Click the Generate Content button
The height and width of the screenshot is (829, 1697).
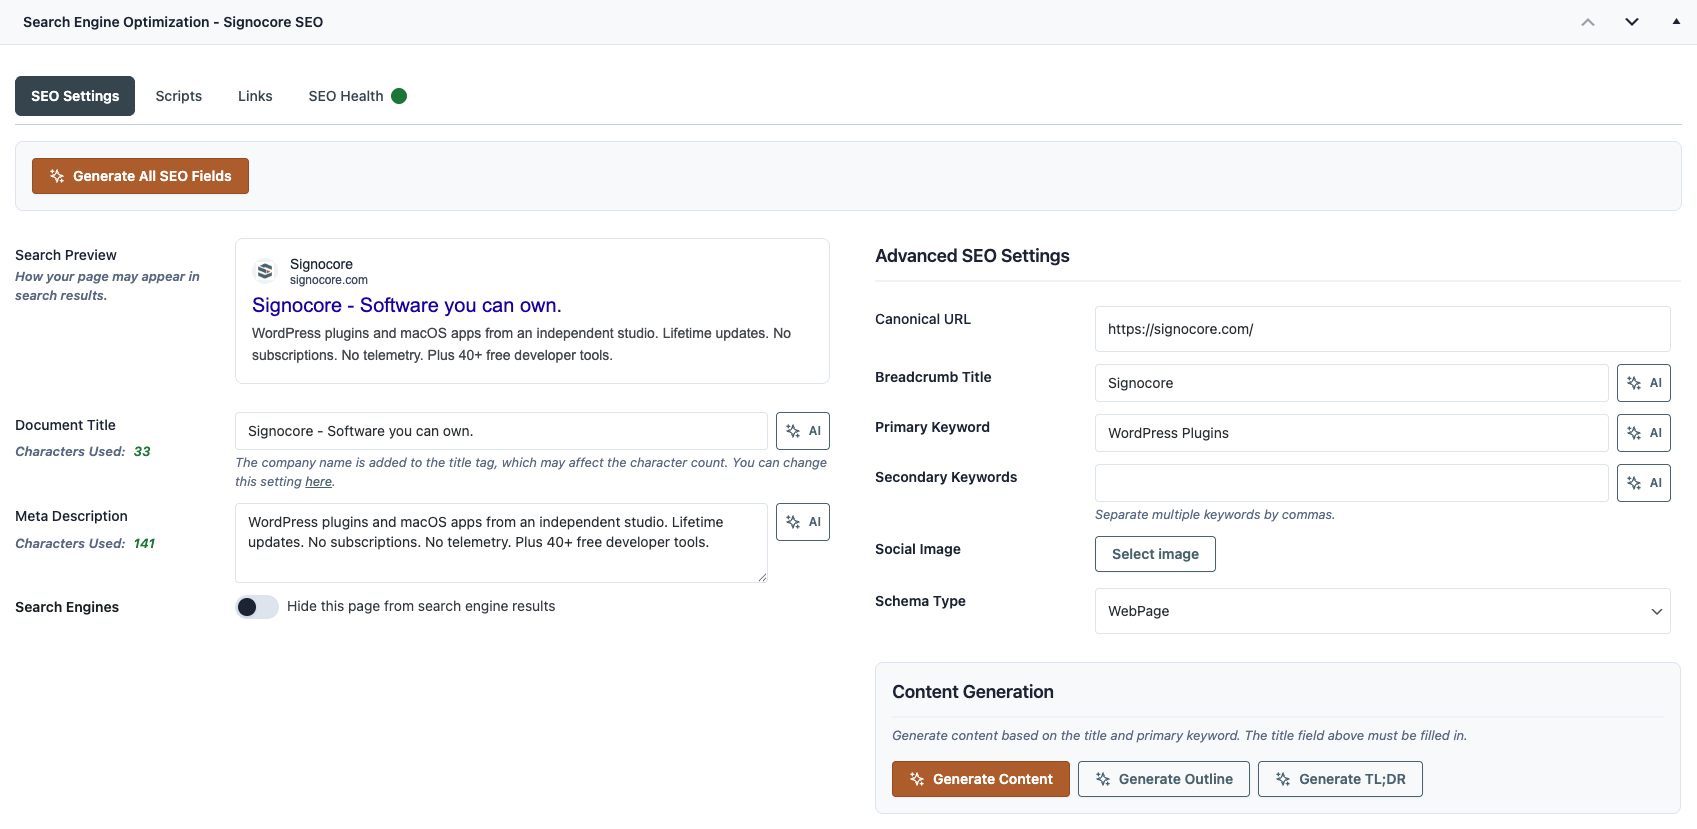(981, 779)
